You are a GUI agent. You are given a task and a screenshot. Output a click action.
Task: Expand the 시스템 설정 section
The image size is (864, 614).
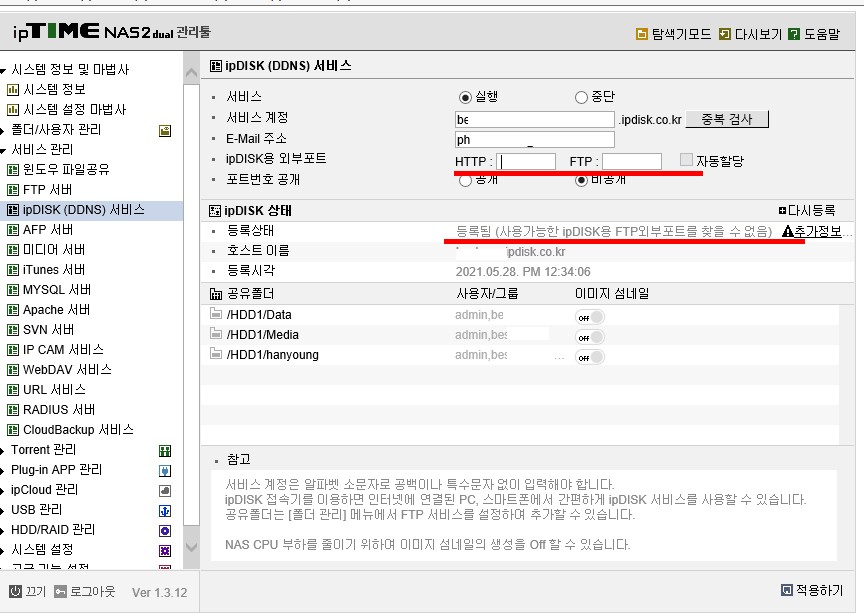(3, 550)
